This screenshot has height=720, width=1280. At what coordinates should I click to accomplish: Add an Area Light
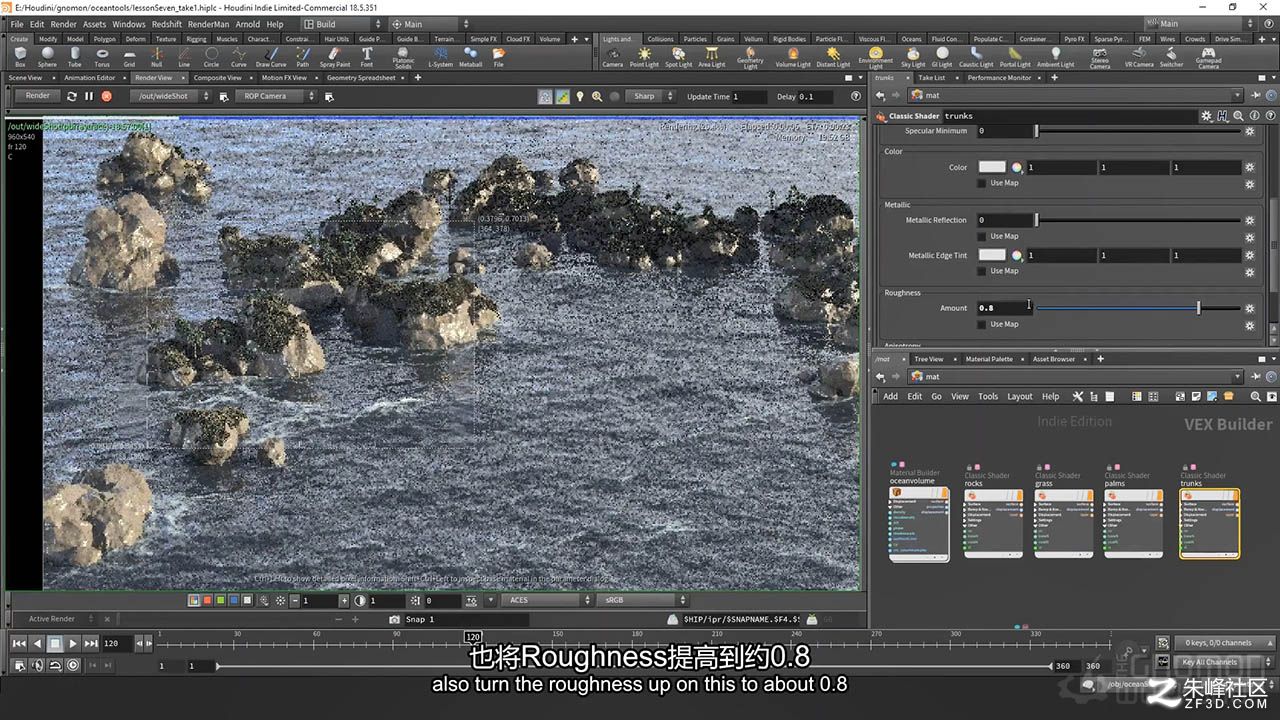(x=711, y=57)
